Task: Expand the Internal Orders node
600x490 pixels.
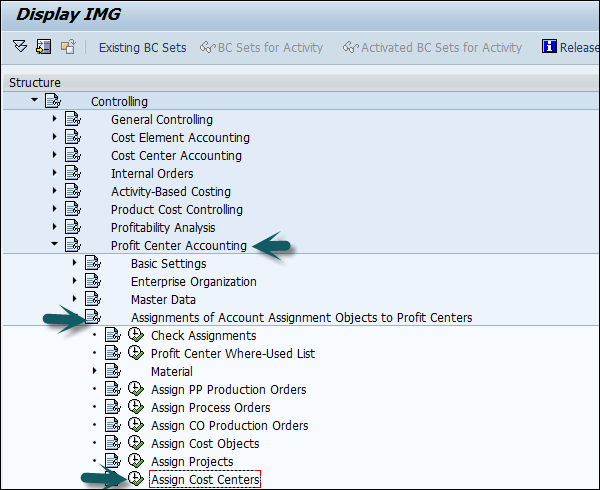Action: coord(55,173)
